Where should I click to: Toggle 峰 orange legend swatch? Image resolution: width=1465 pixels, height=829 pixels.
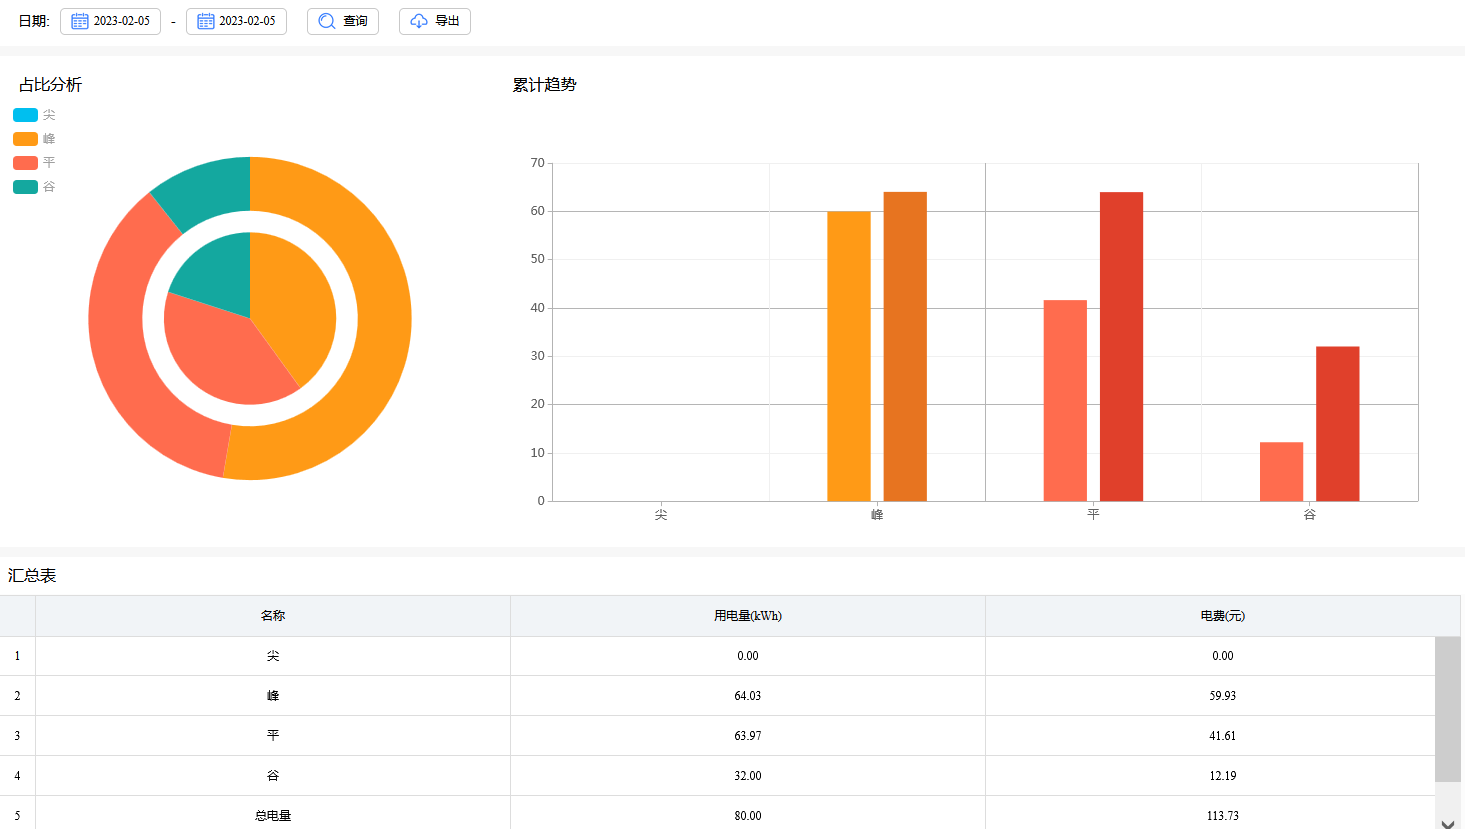[x=25, y=139]
